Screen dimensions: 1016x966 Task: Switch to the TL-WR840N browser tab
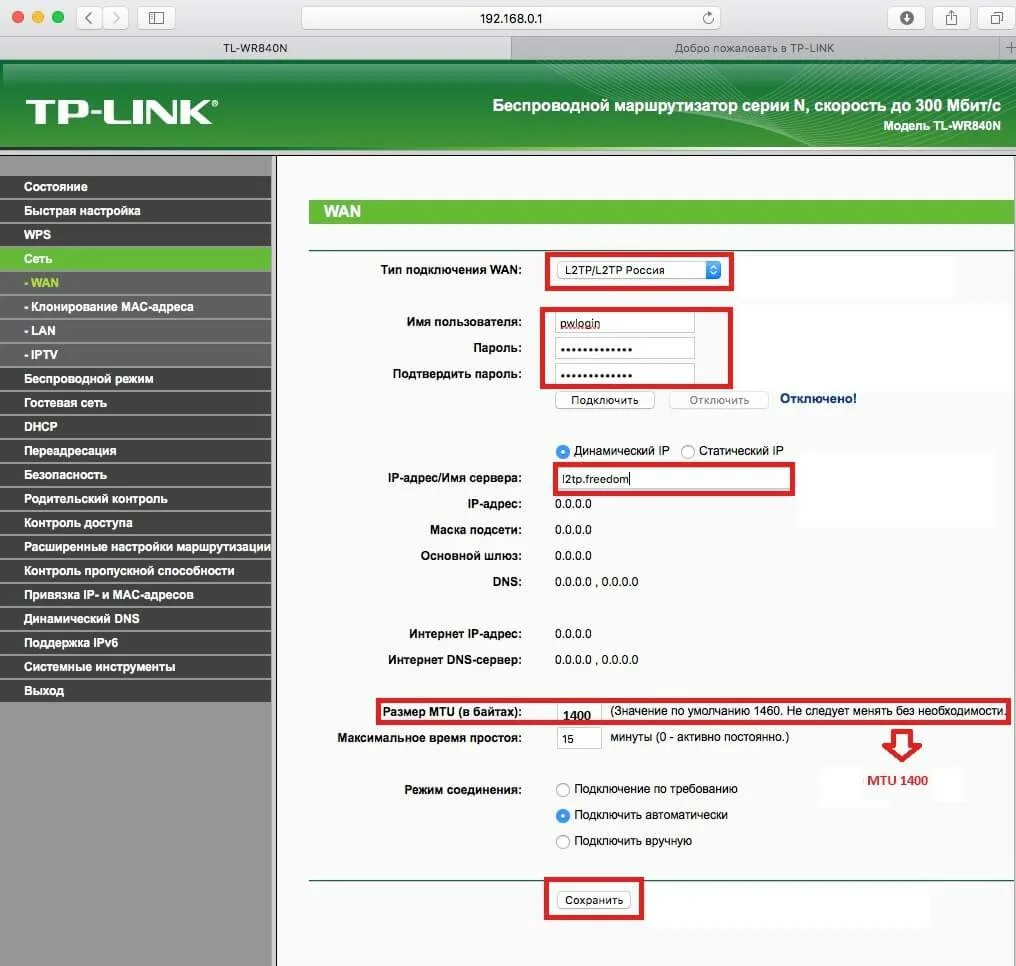point(253,47)
